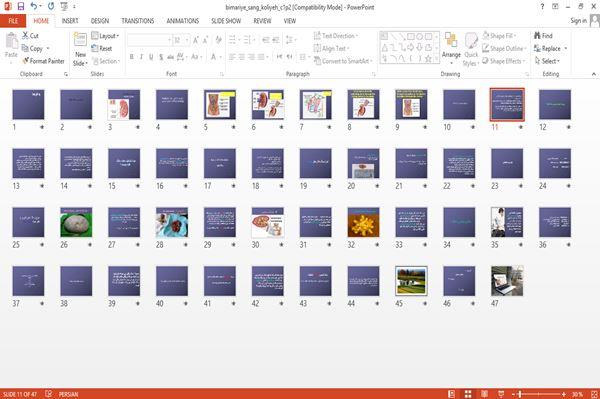Click the Increase Font Size icon
600x399 pixels.
[196, 40]
